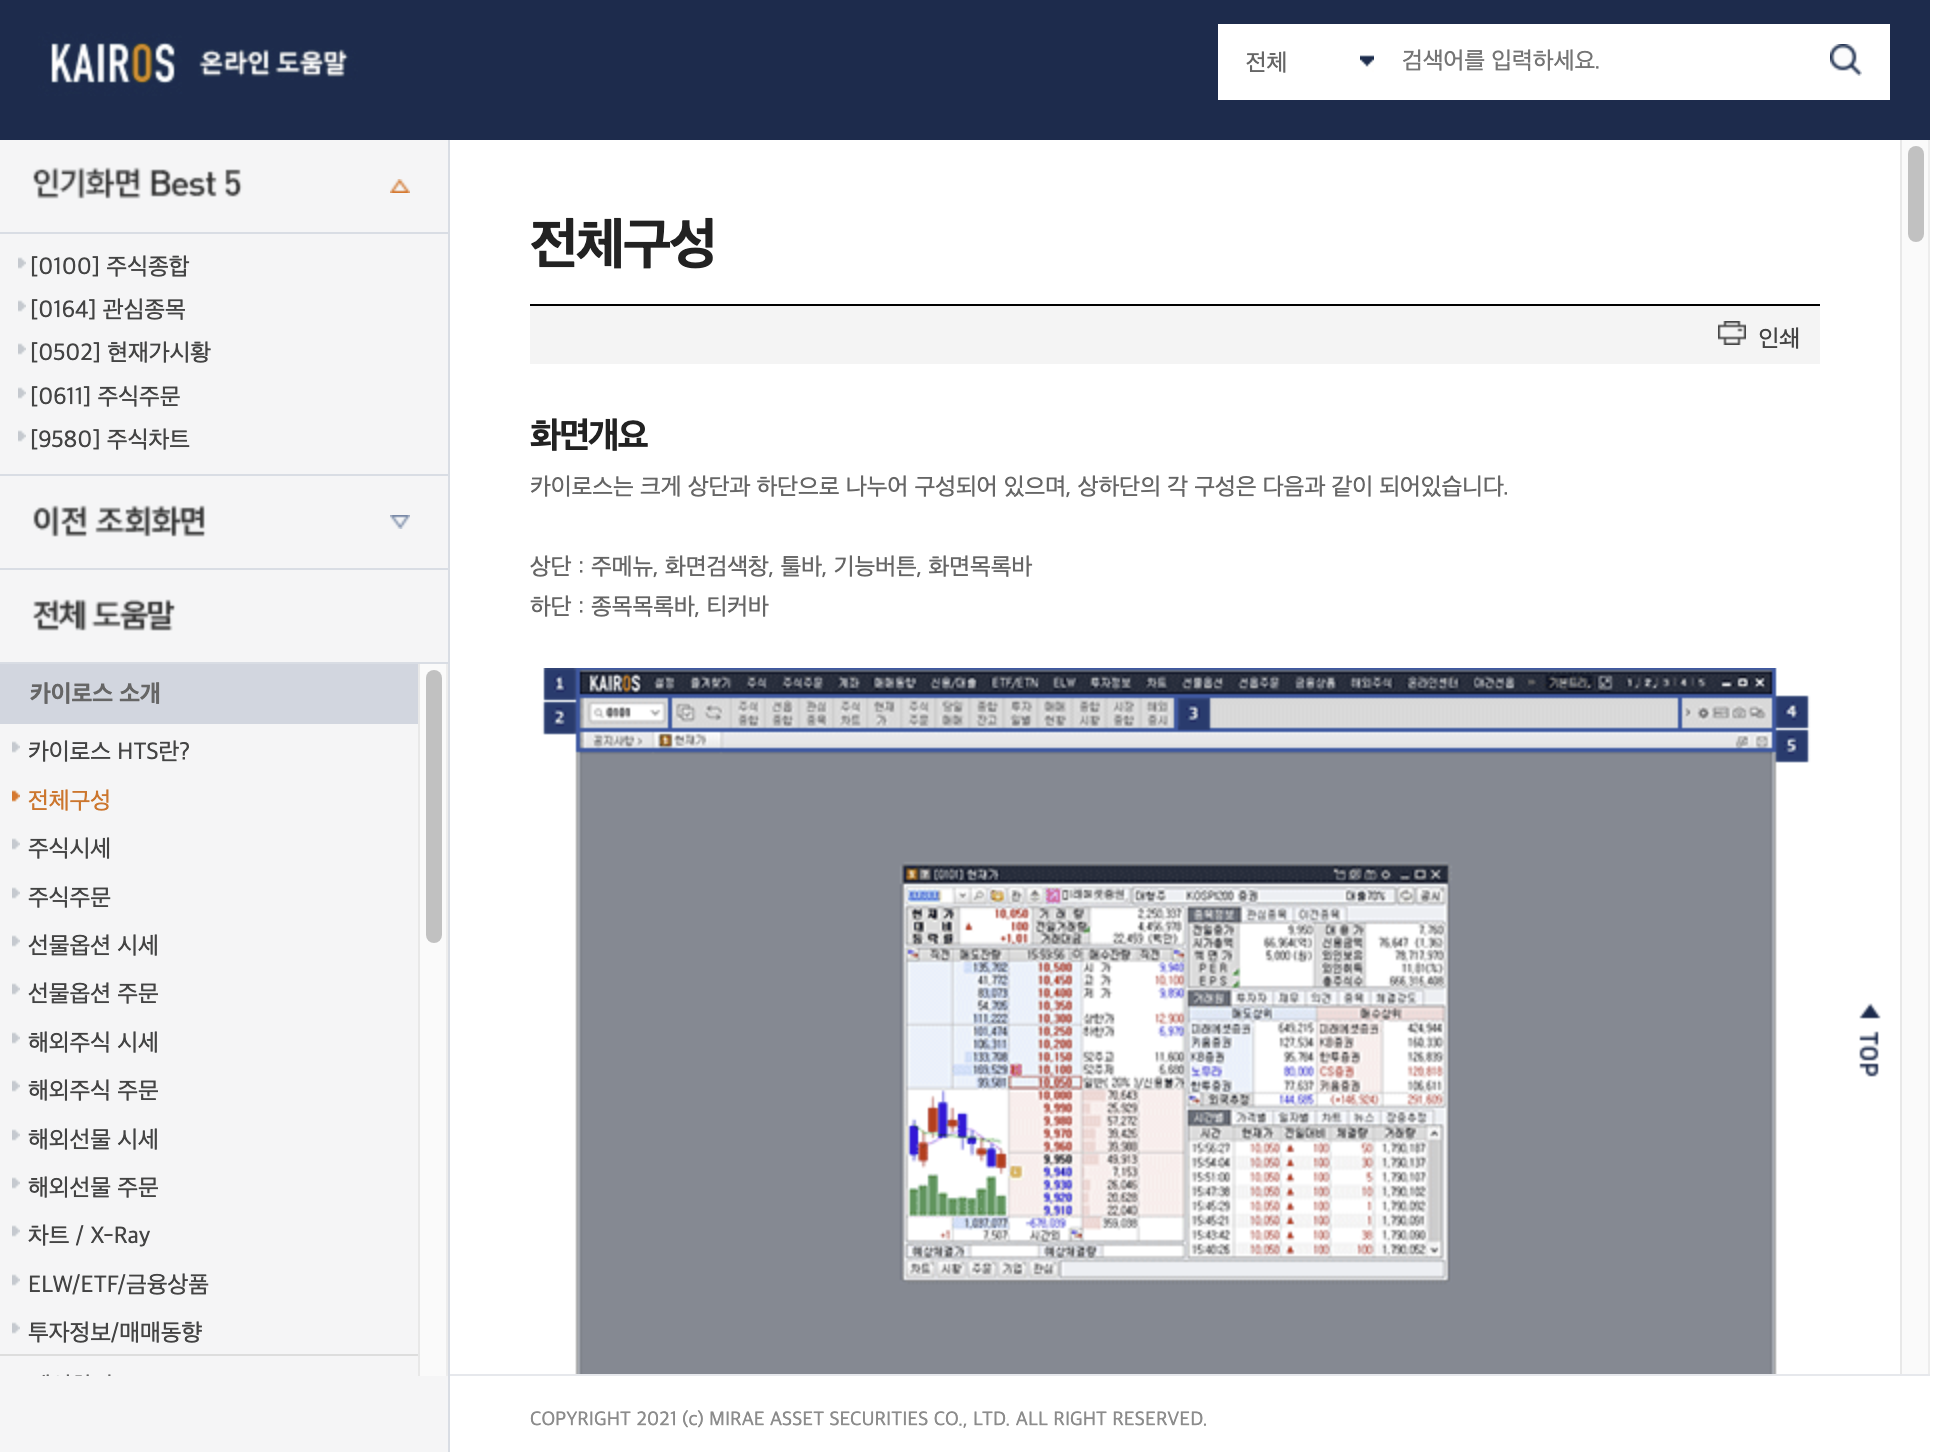Click the magnifier icon inside the 현재가 window
Screen dimensions: 1936x1452
coord(979,895)
